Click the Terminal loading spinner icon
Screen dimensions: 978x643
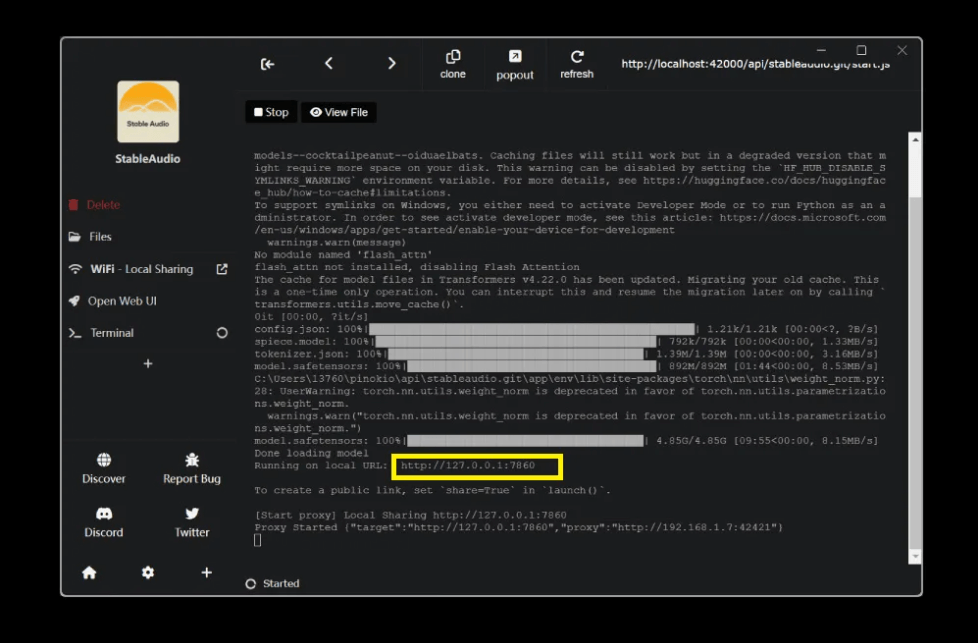pos(222,333)
